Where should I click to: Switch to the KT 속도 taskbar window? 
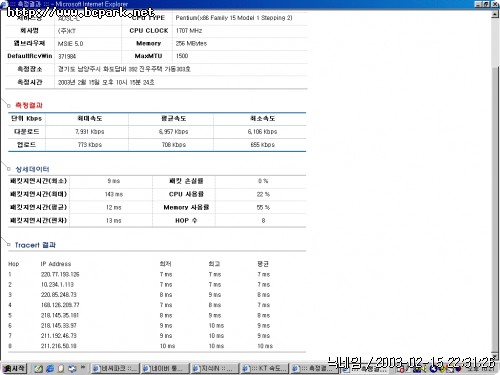click(265, 368)
